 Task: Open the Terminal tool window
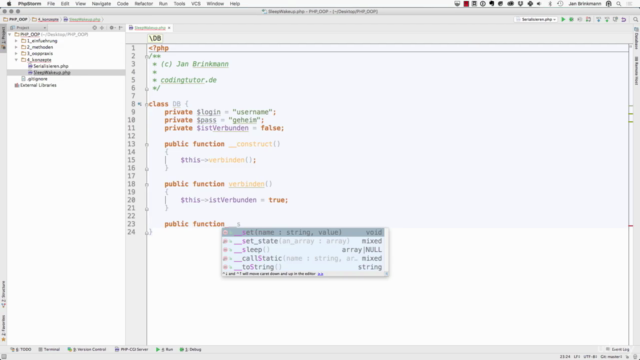tap(49, 349)
